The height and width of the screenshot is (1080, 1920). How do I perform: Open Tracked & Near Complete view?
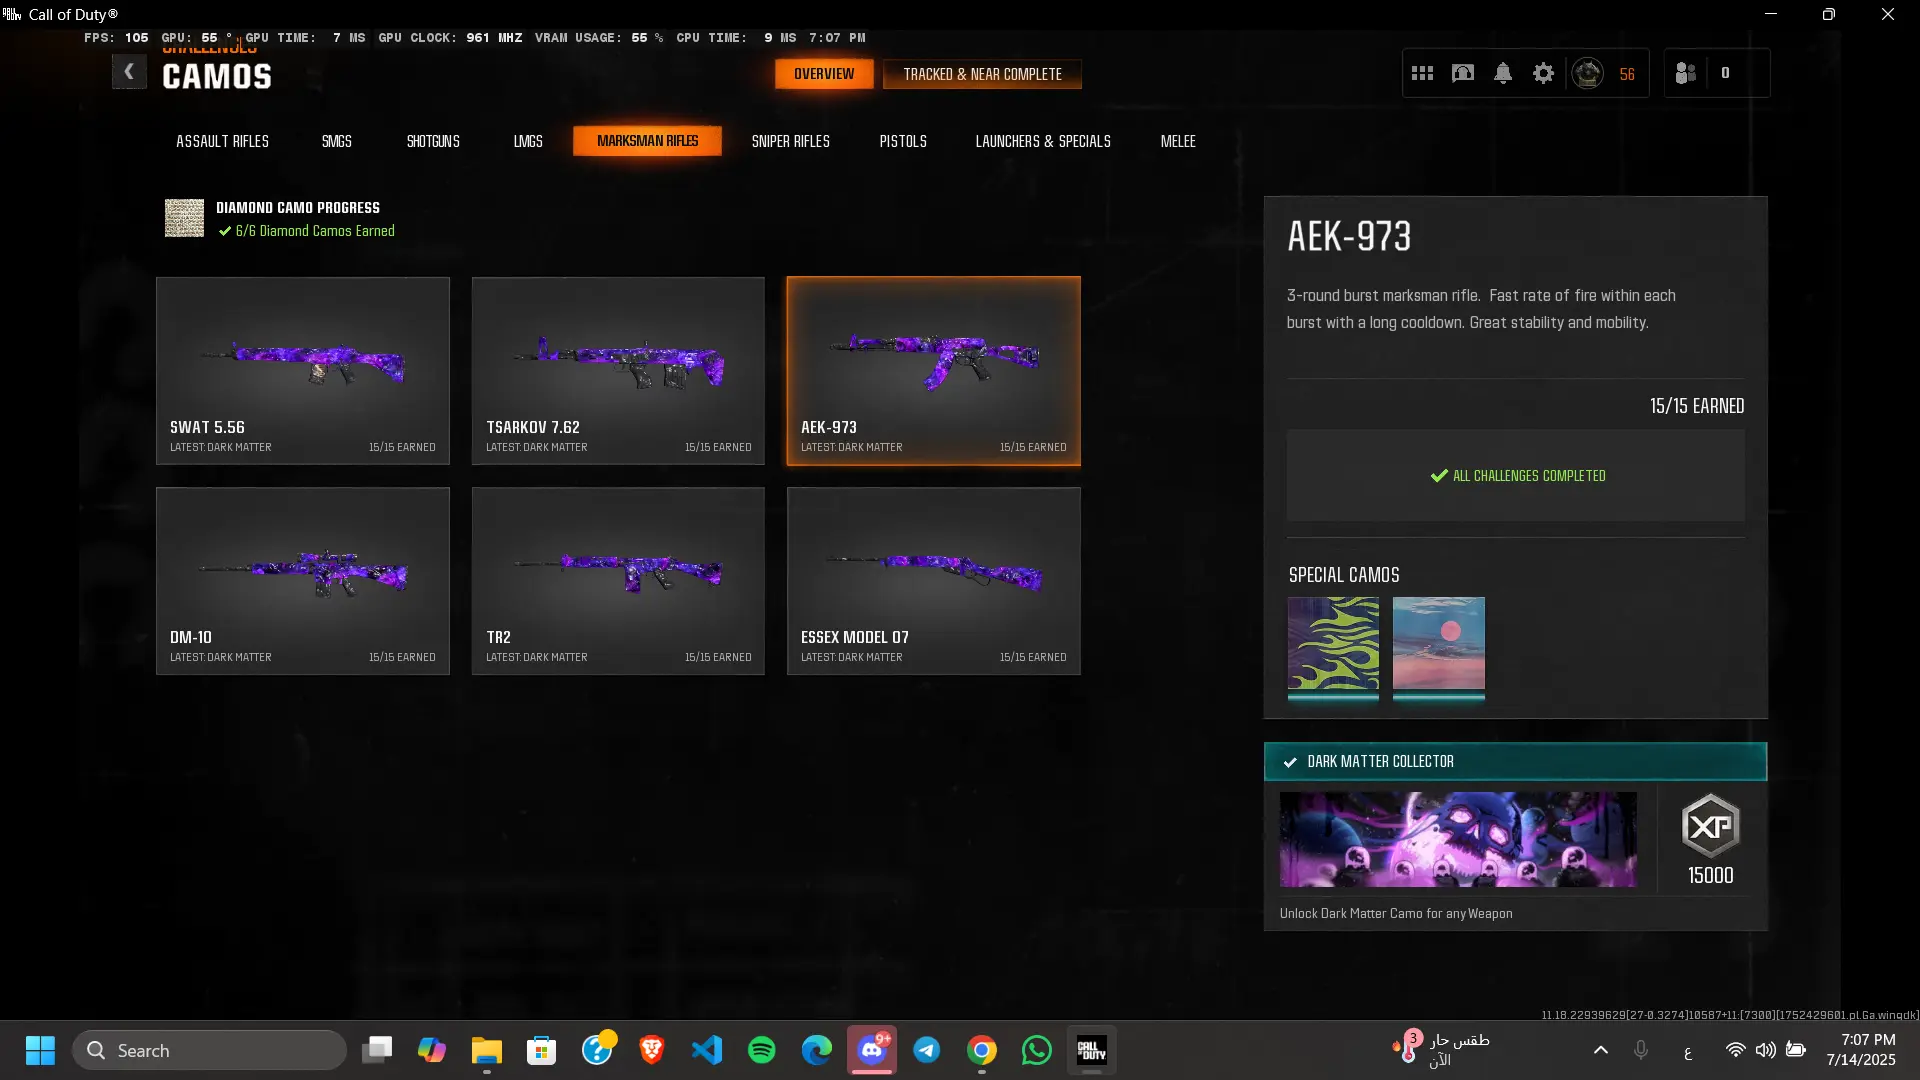(x=982, y=74)
